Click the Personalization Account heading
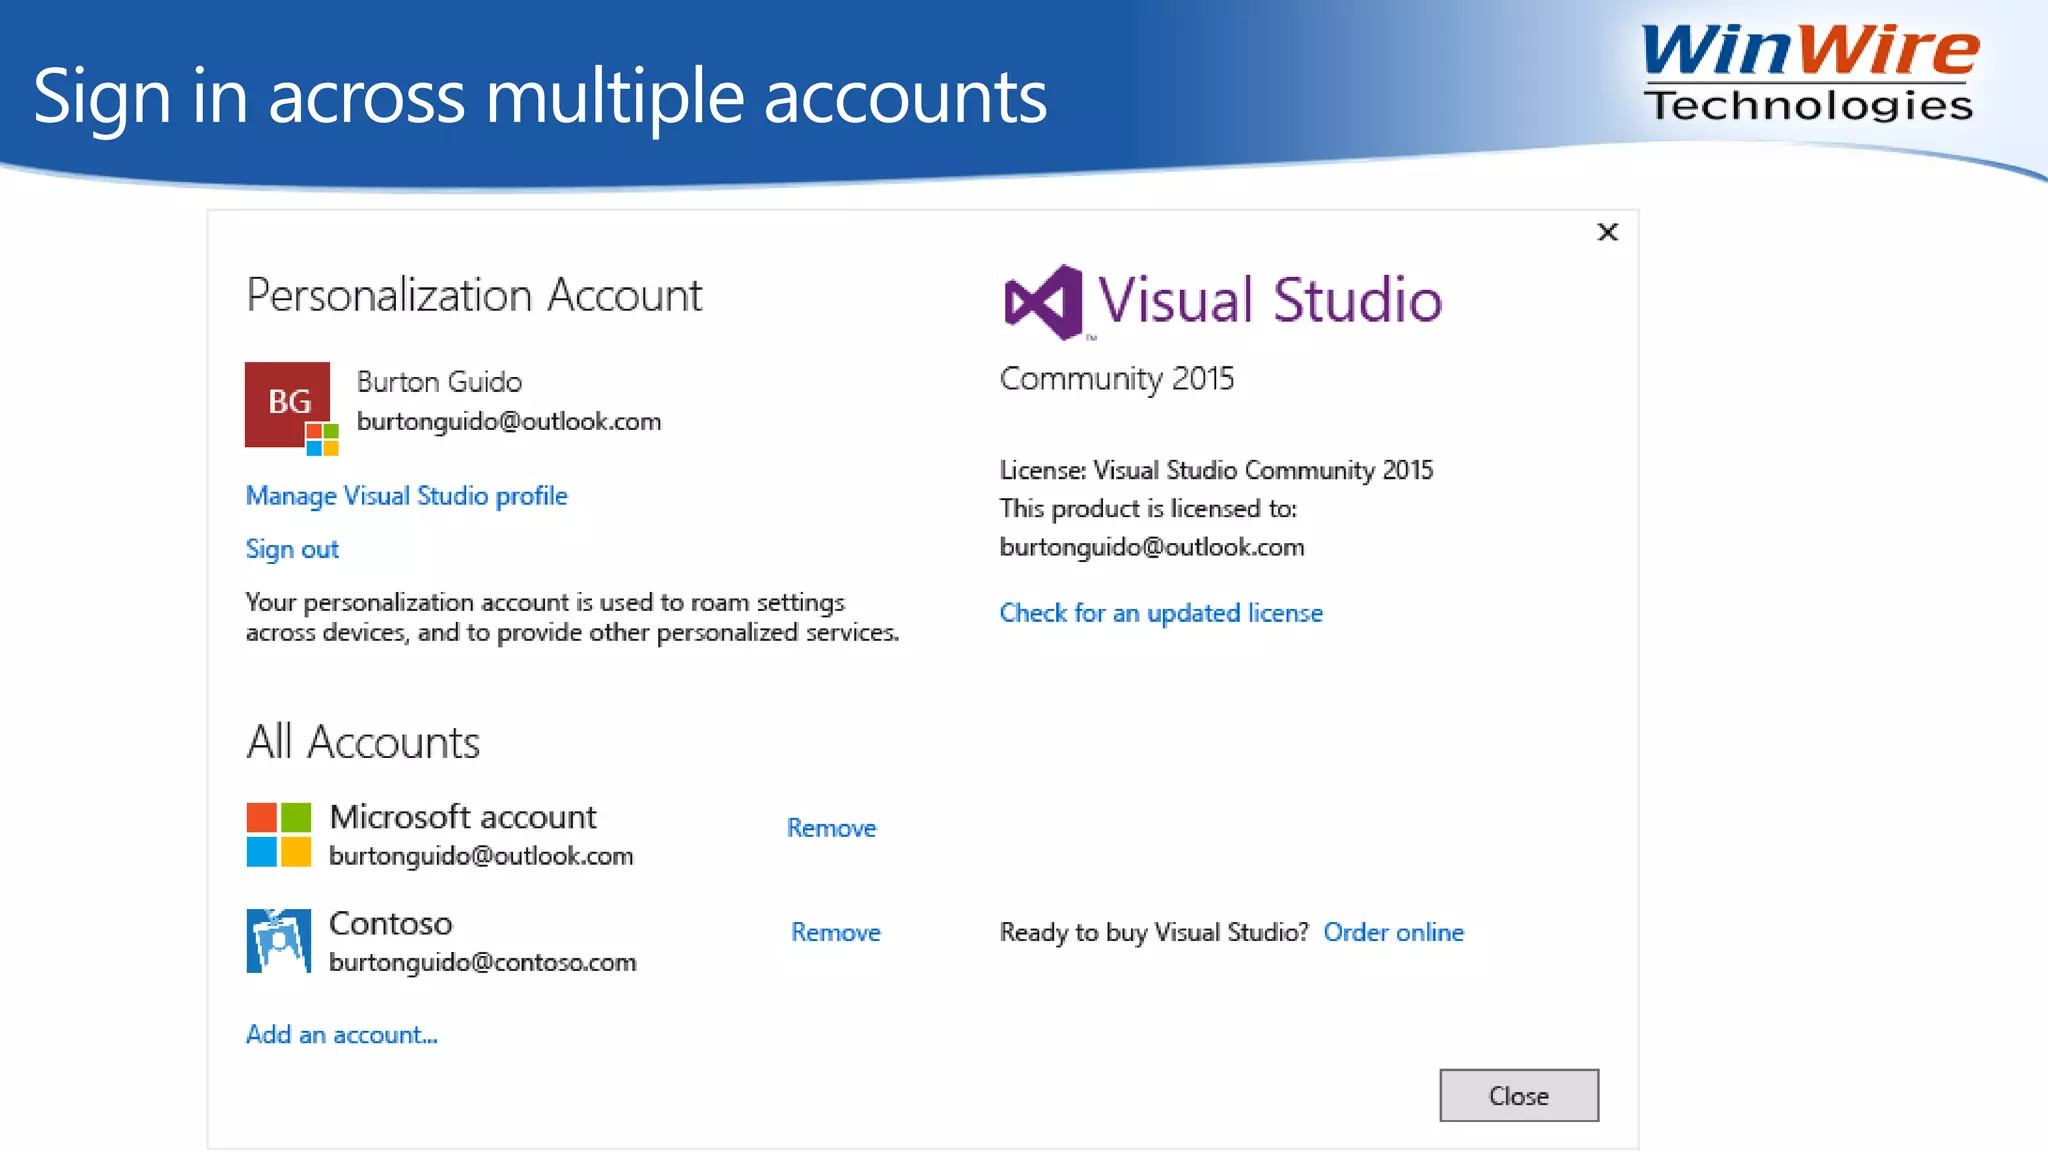This screenshot has height=1152, width=2048. pos(474,295)
